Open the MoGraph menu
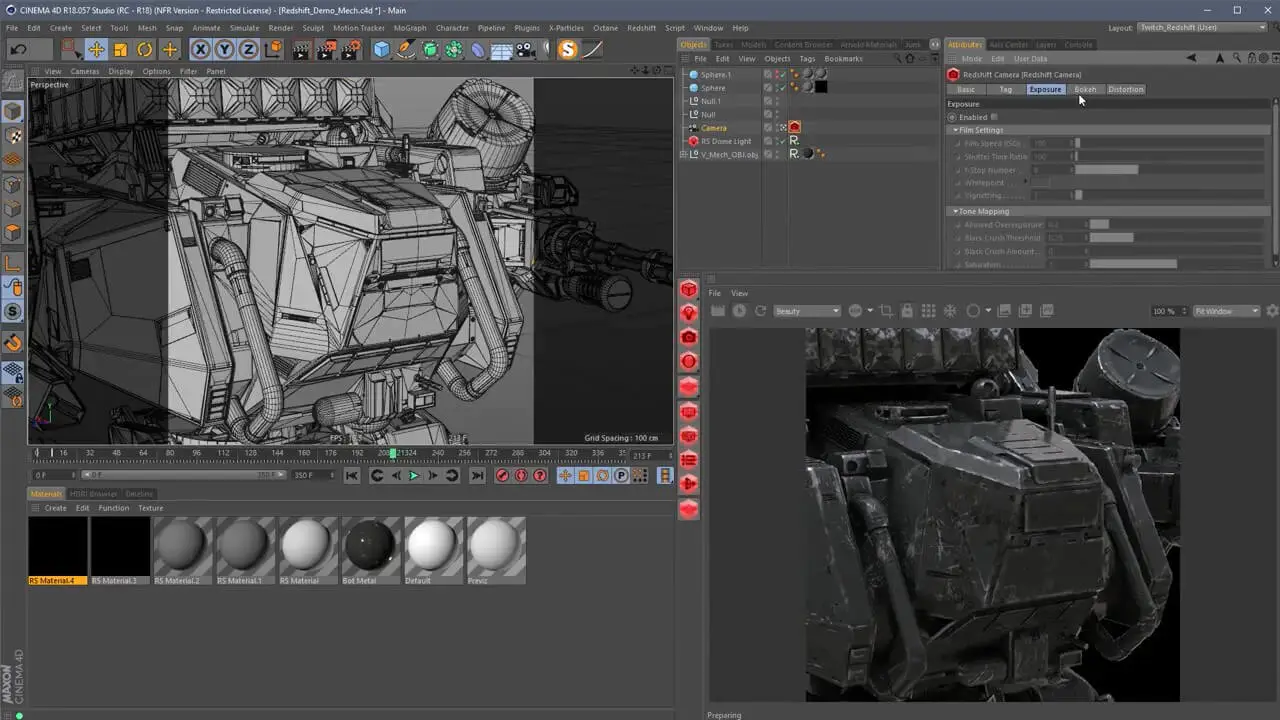 410,28
